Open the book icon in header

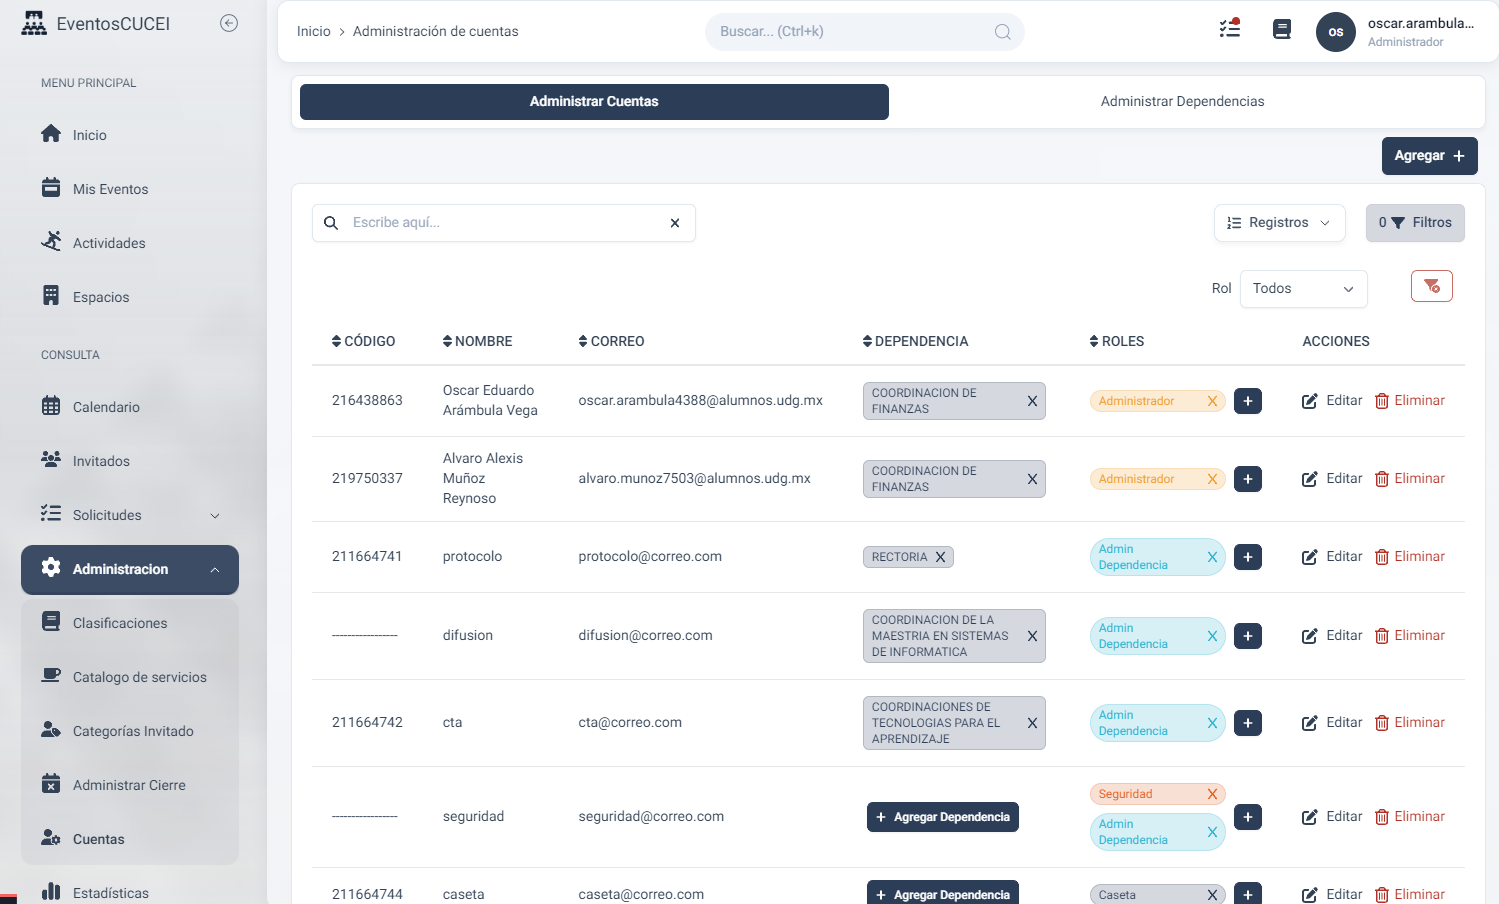(x=1281, y=30)
